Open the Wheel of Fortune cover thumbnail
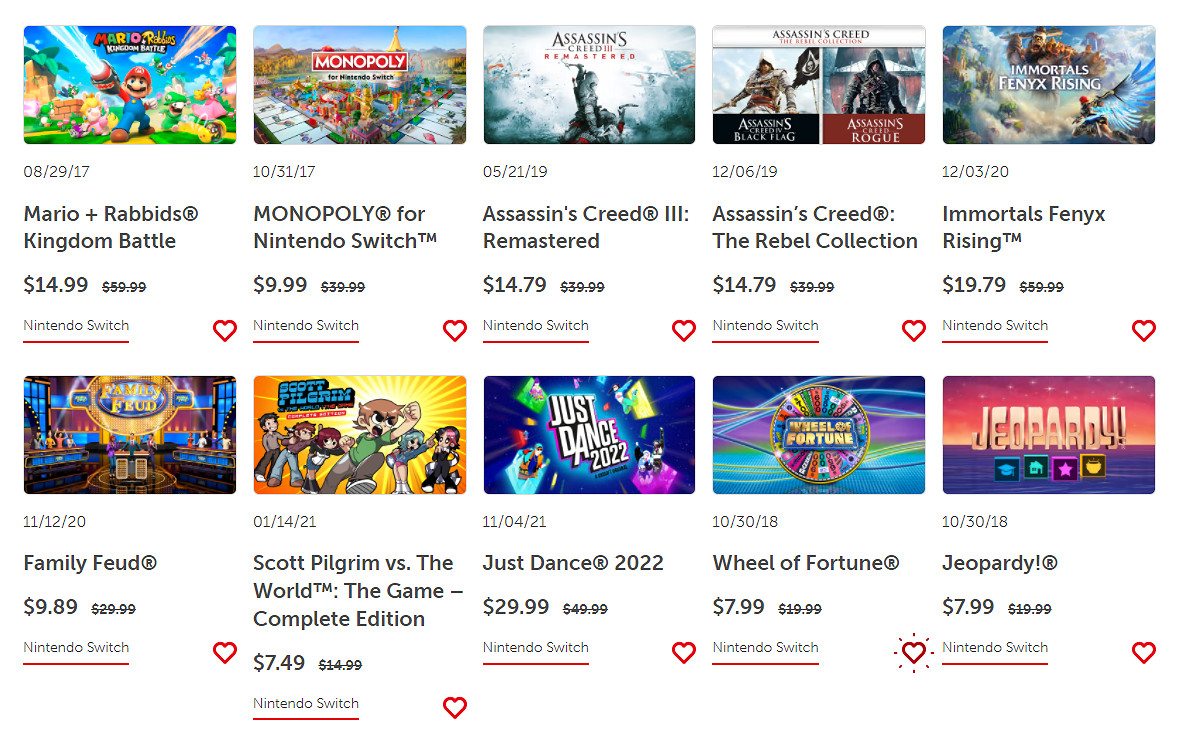 click(x=819, y=435)
